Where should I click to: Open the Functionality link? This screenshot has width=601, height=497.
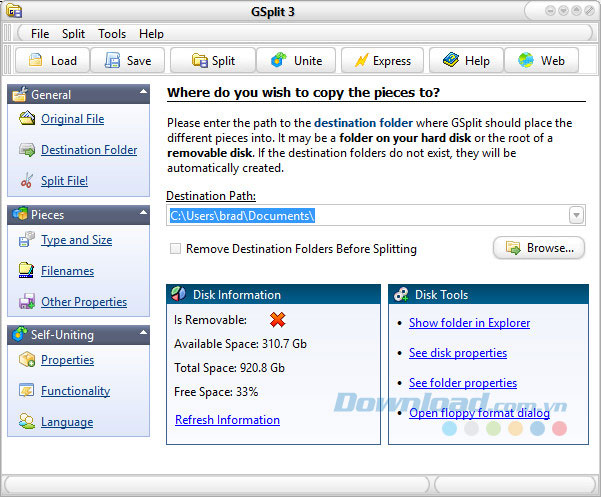pyautogui.click(x=76, y=391)
